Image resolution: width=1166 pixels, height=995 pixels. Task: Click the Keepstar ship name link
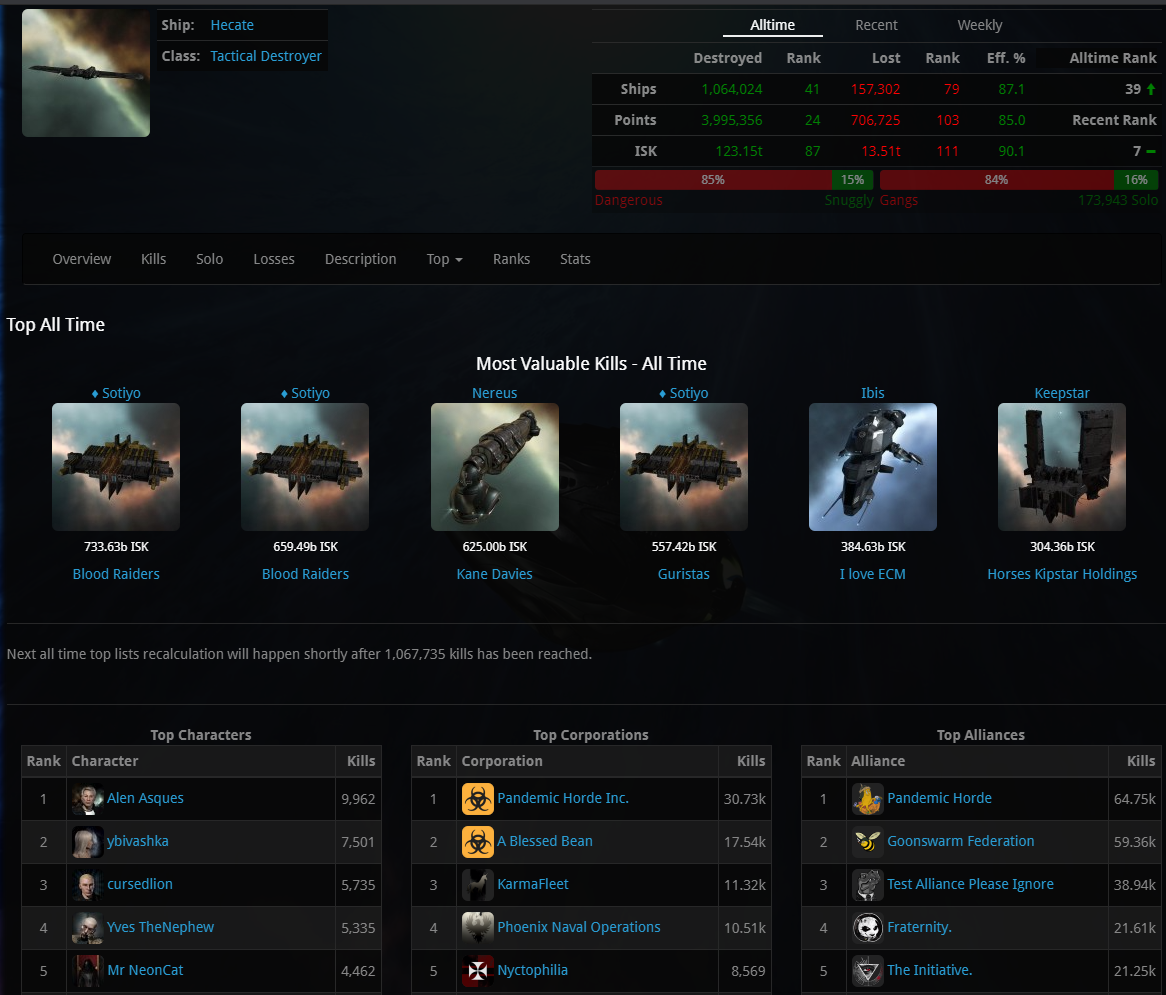(x=1062, y=393)
